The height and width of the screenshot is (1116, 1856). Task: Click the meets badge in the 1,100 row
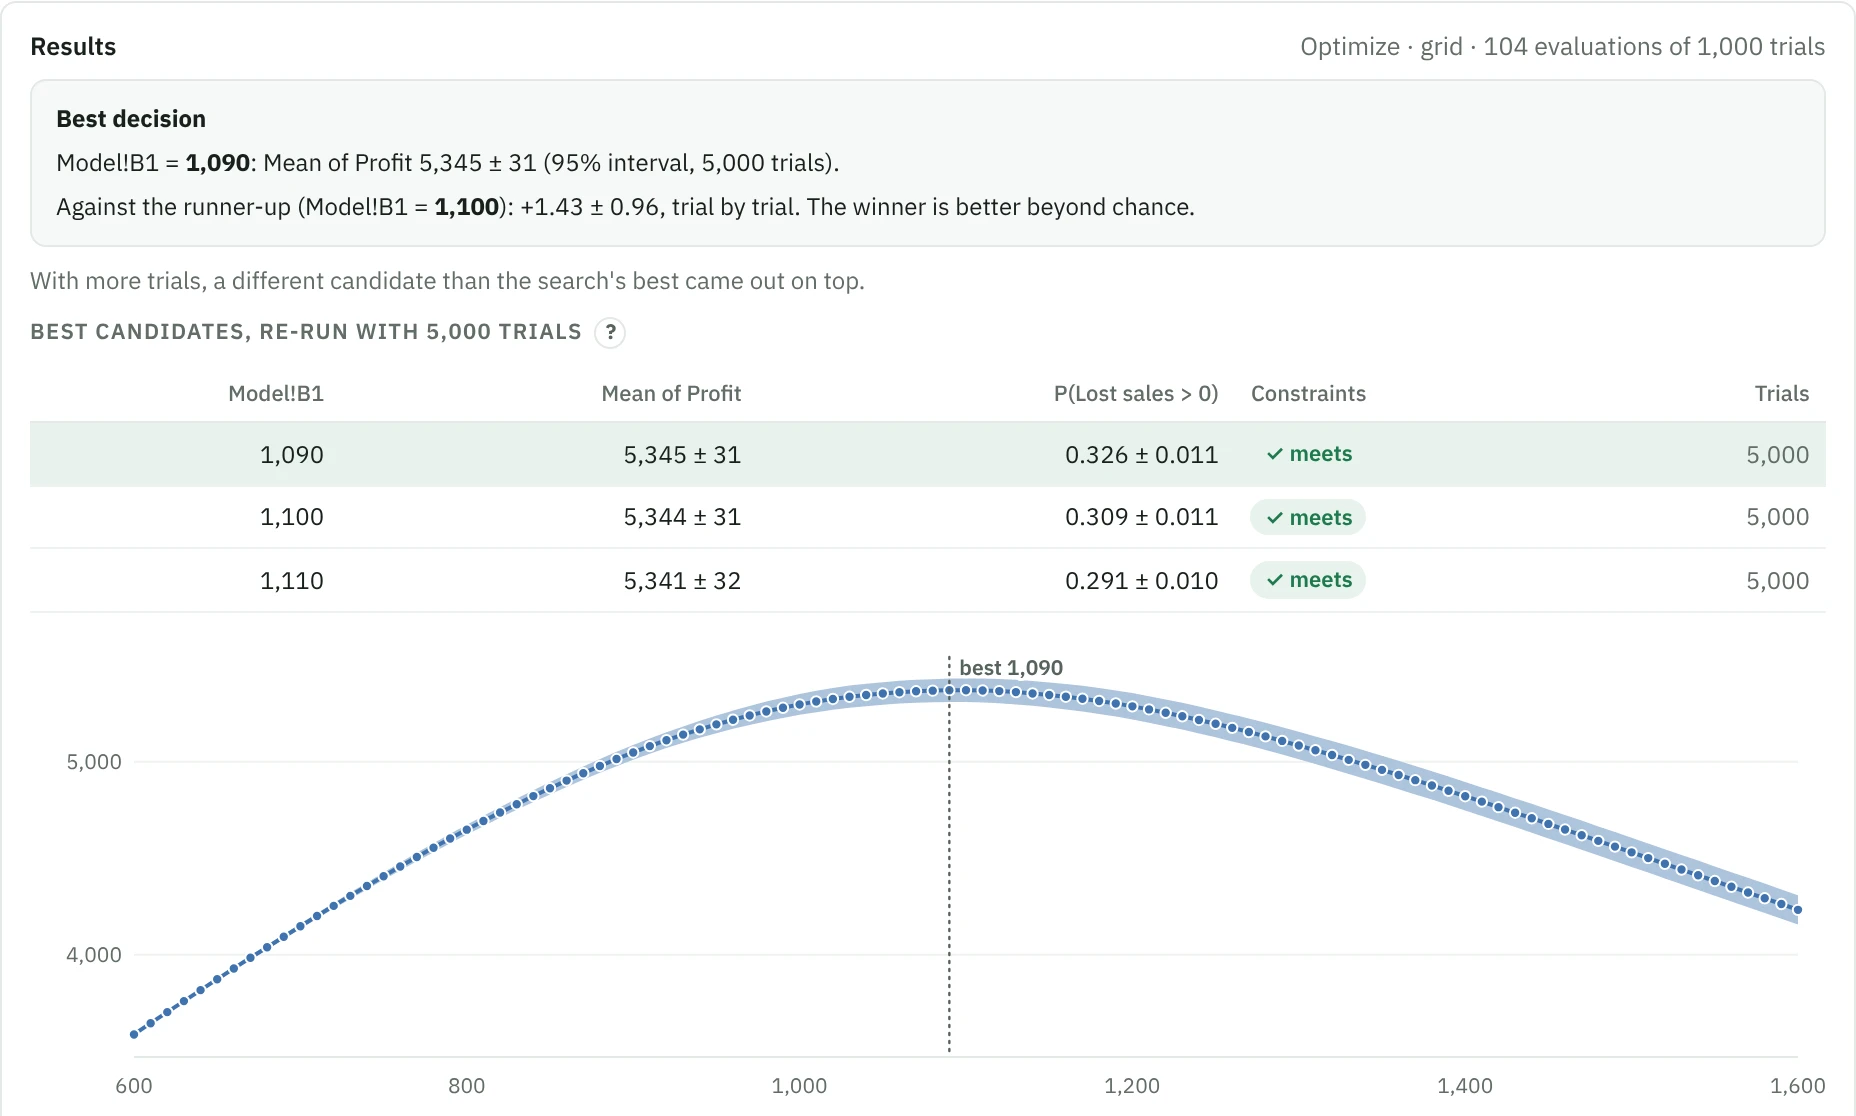1308,517
